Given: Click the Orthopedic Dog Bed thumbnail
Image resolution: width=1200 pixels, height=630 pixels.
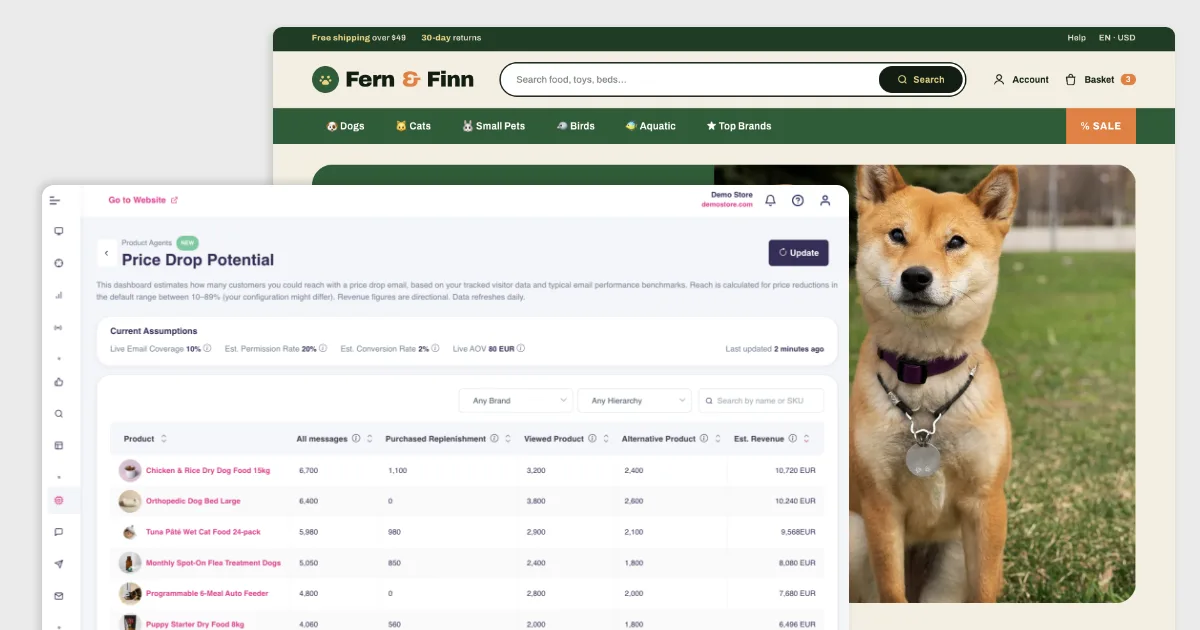Looking at the screenshot, I should click(x=130, y=501).
